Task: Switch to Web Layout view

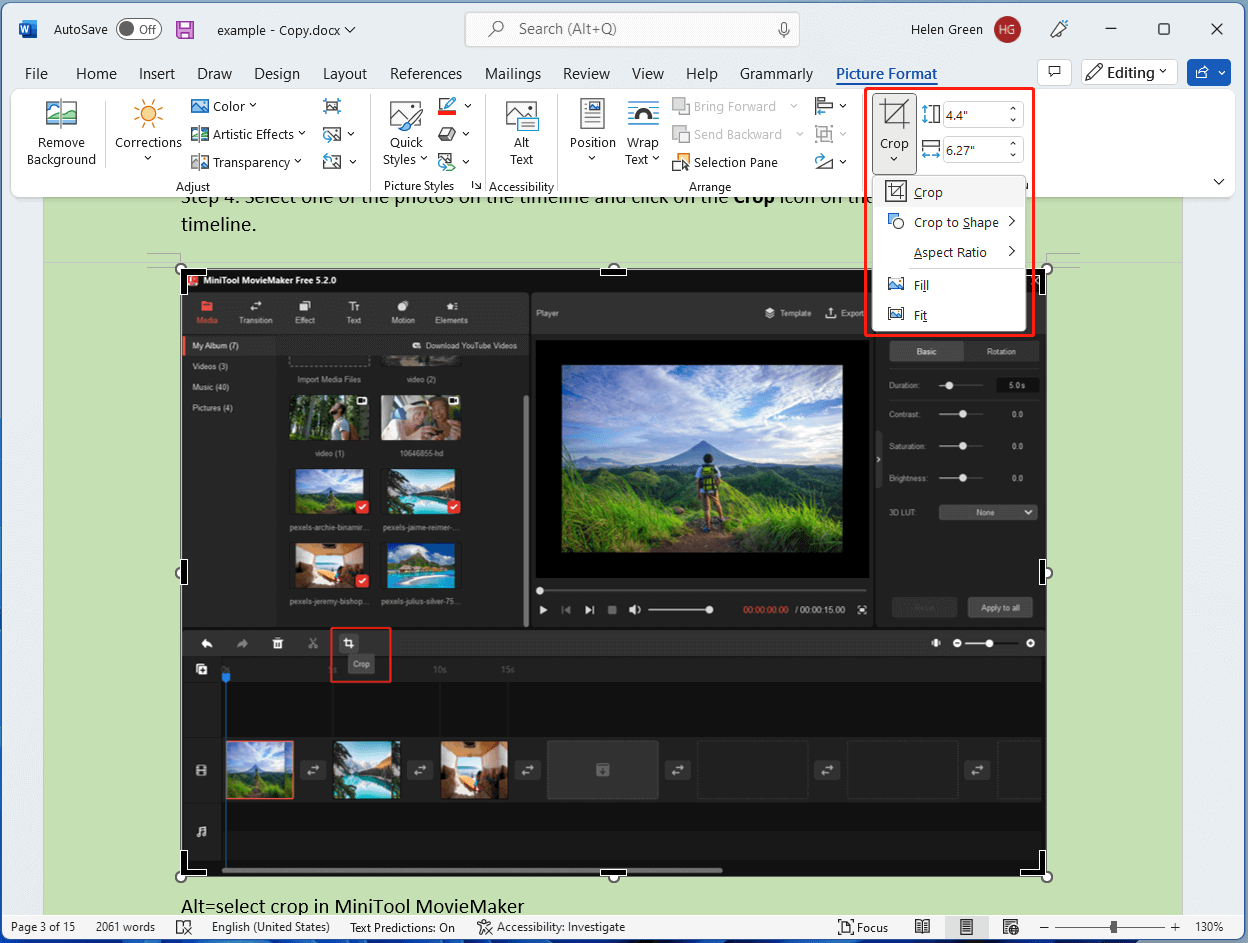Action: coord(1010,927)
